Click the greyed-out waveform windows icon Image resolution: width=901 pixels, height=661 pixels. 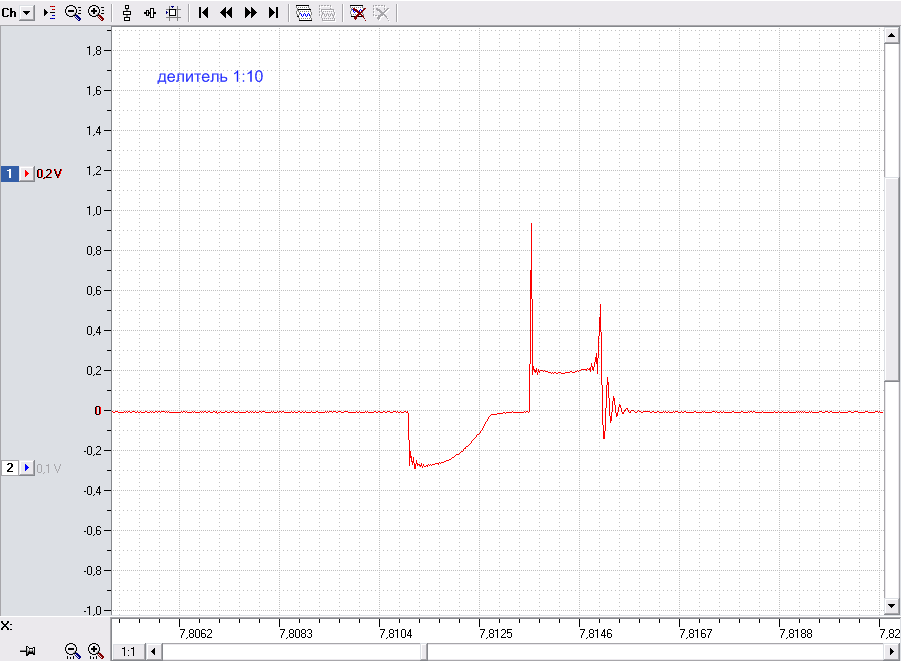[327, 13]
